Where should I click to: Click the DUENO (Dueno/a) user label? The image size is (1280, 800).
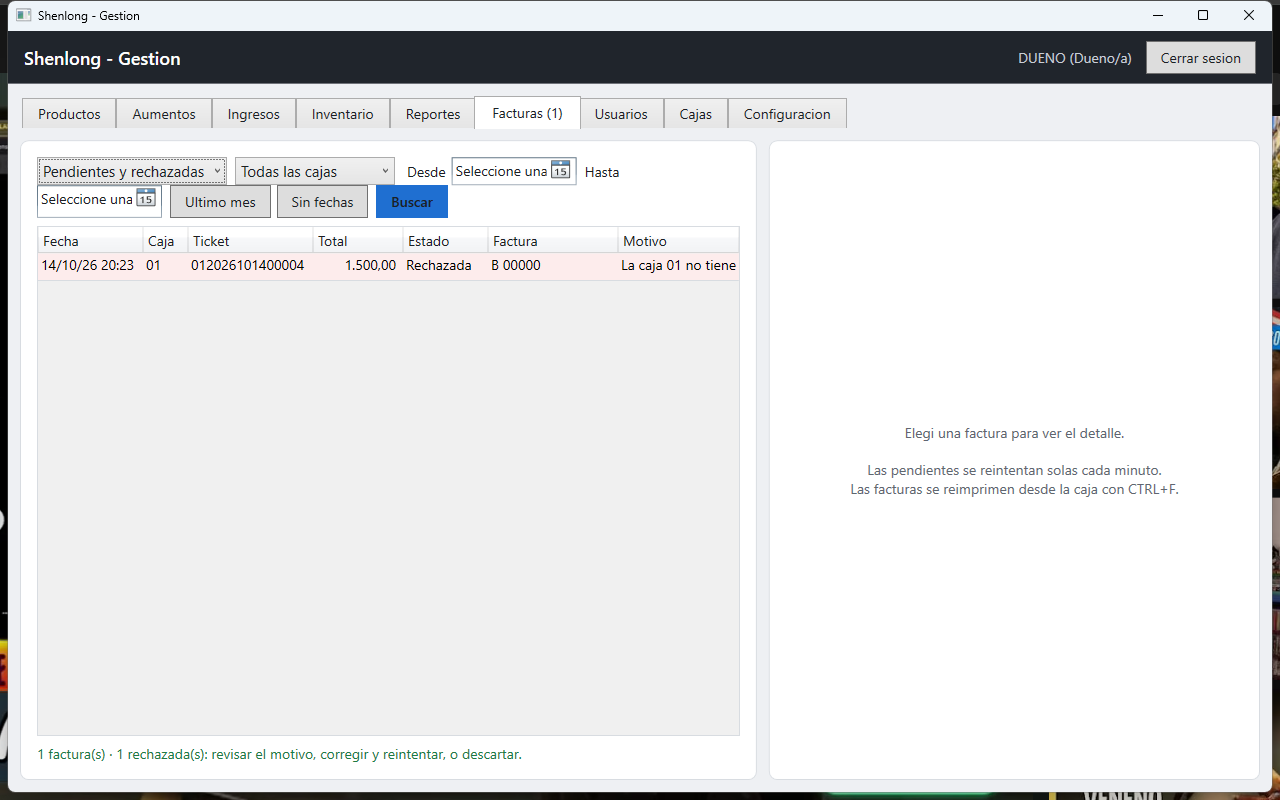pyautogui.click(x=1075, y=58)
